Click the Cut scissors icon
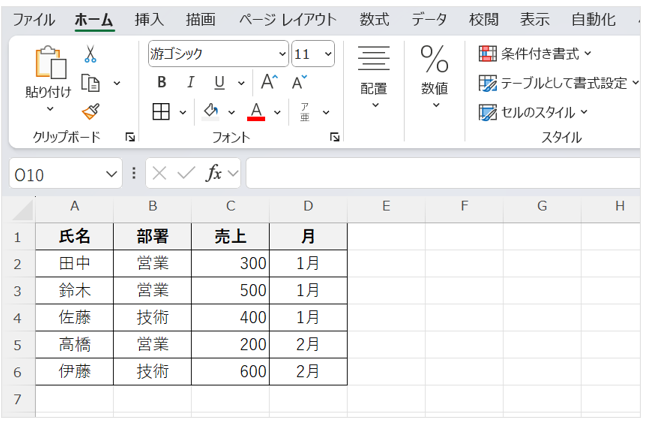The height and width of the screenshot is (423, 645). [x=90, y=54]
